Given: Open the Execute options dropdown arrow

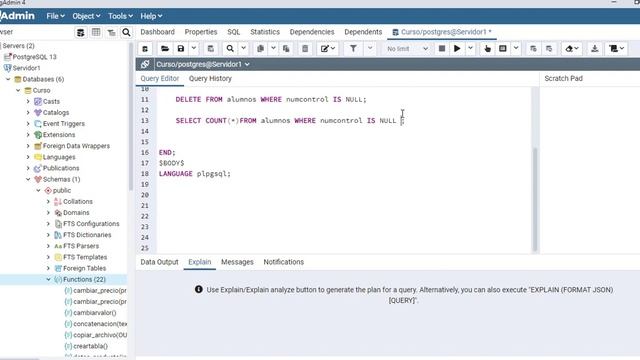Looking at the screenshot, I should [x=470, y=49].
